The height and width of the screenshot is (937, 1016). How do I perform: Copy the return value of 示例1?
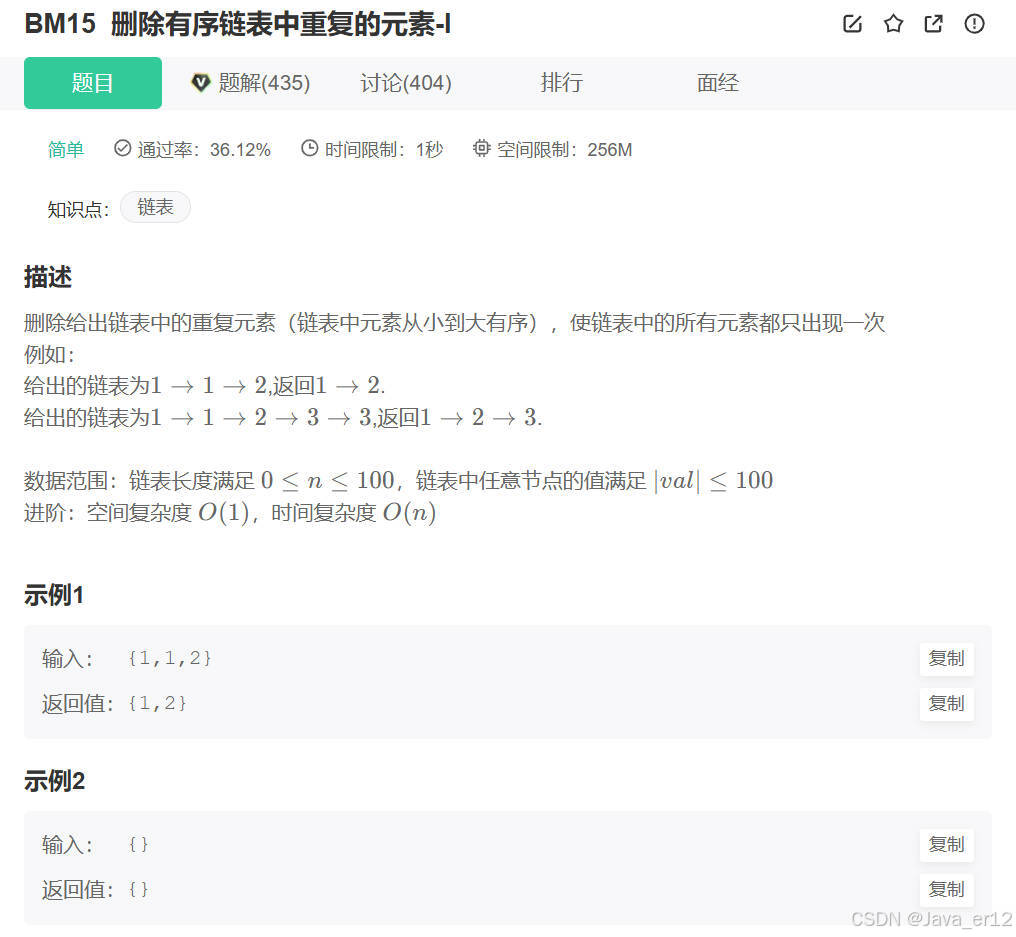(945, 704)
